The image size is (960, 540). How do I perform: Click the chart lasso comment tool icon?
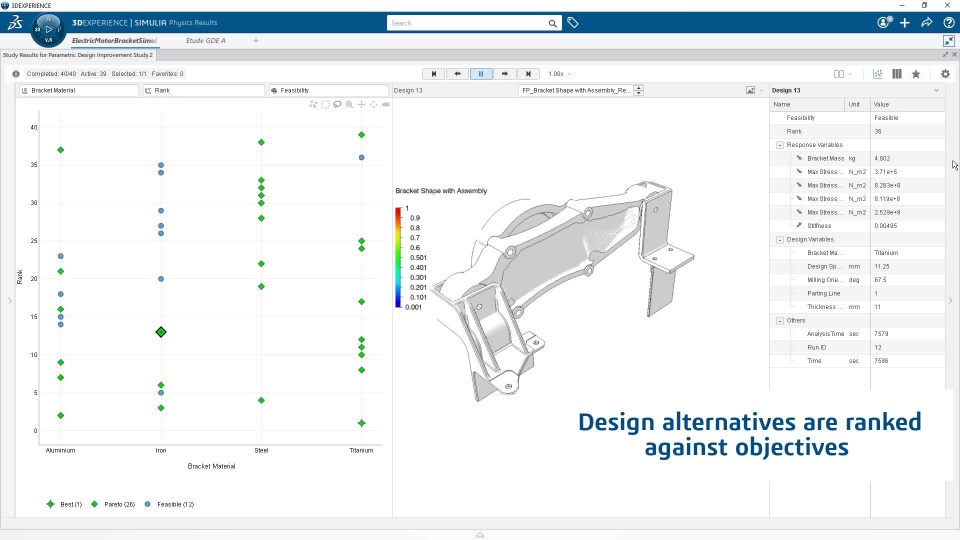[337, 105]
